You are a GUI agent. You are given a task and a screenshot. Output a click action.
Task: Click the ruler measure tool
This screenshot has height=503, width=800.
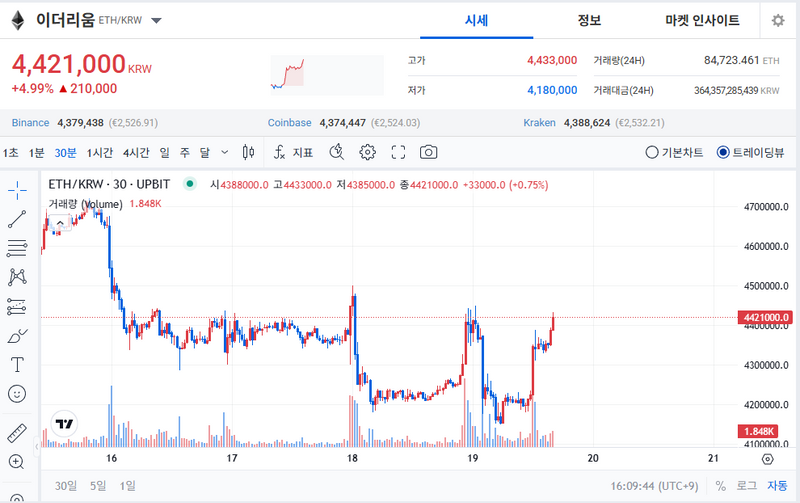(x=17, y=433)
